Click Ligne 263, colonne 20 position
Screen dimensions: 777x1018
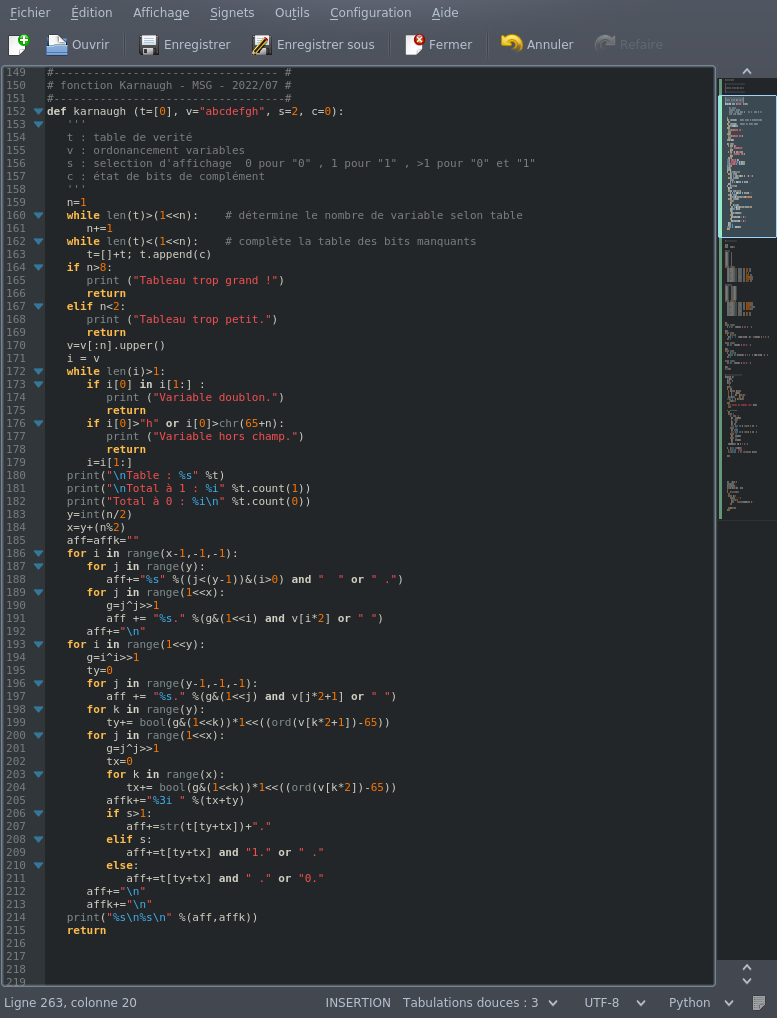pos(70,1002)
